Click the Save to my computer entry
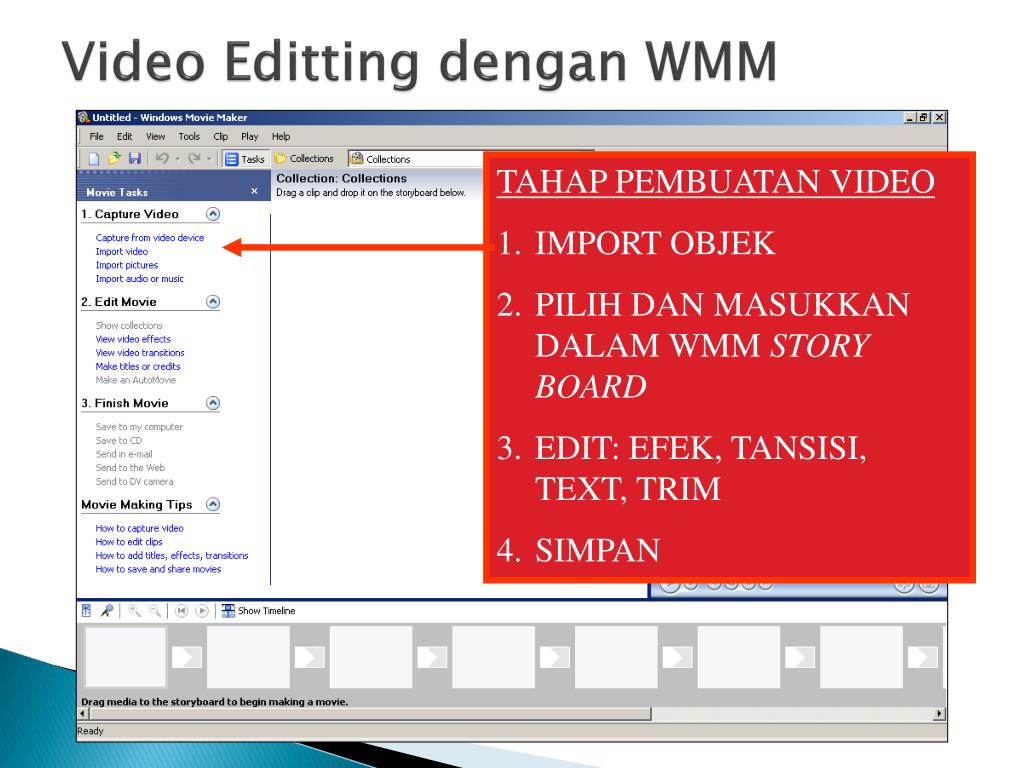Screen dimensions: 1024x768 (x=139, y=427)
